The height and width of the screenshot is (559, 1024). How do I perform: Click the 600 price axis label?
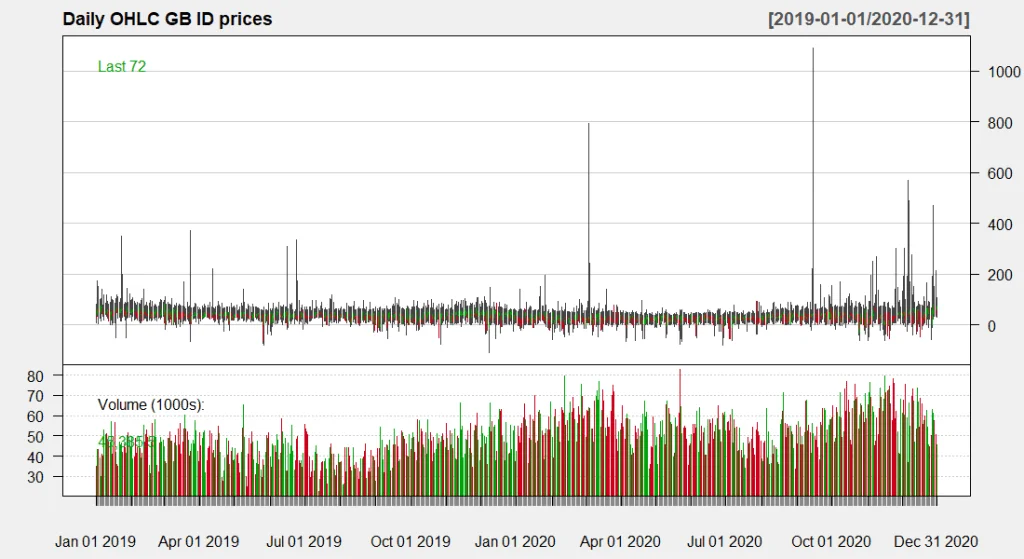[x=999, y=173]
